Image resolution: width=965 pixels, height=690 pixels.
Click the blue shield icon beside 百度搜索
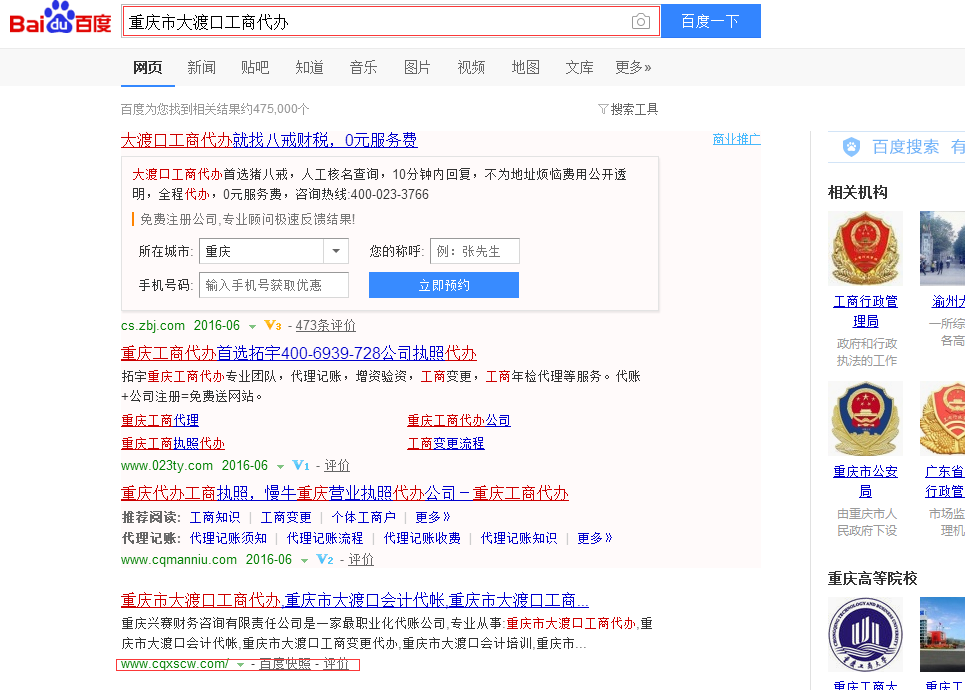849,146
